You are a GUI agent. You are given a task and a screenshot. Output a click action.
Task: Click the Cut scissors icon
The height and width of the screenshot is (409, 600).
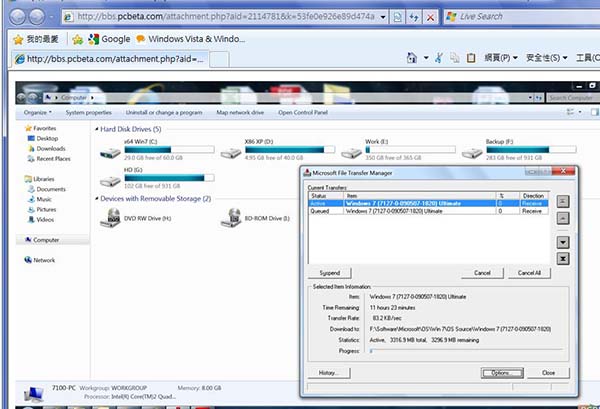click(x=439, y=58)
